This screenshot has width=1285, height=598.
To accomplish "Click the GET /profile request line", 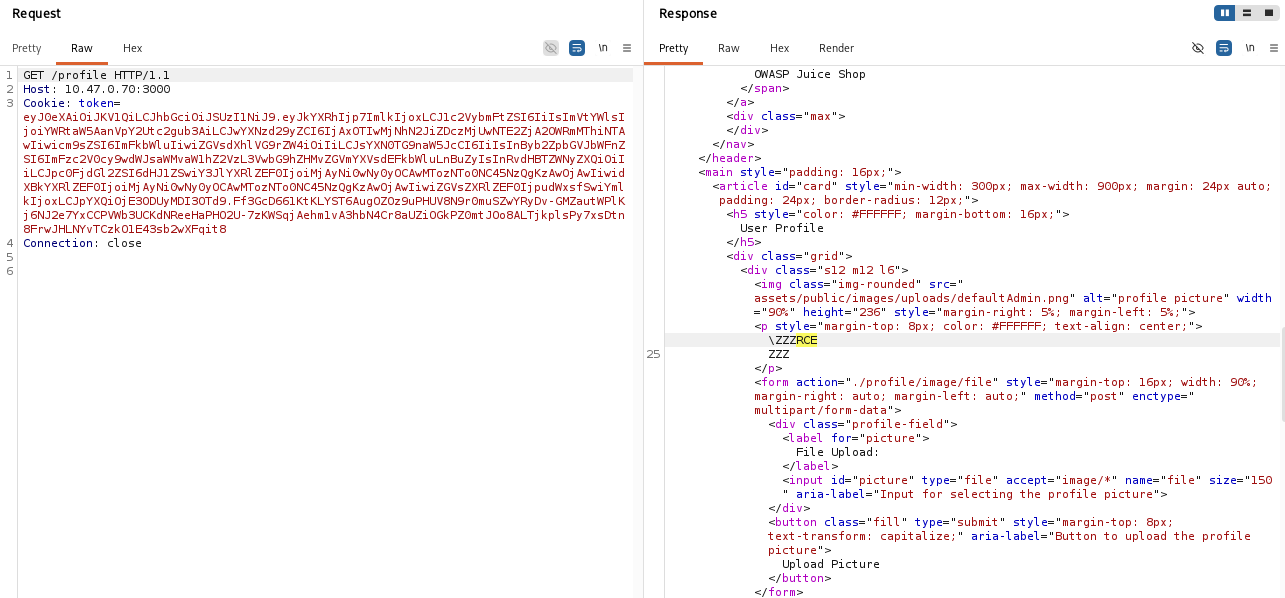I will click(x=96, y=75).
